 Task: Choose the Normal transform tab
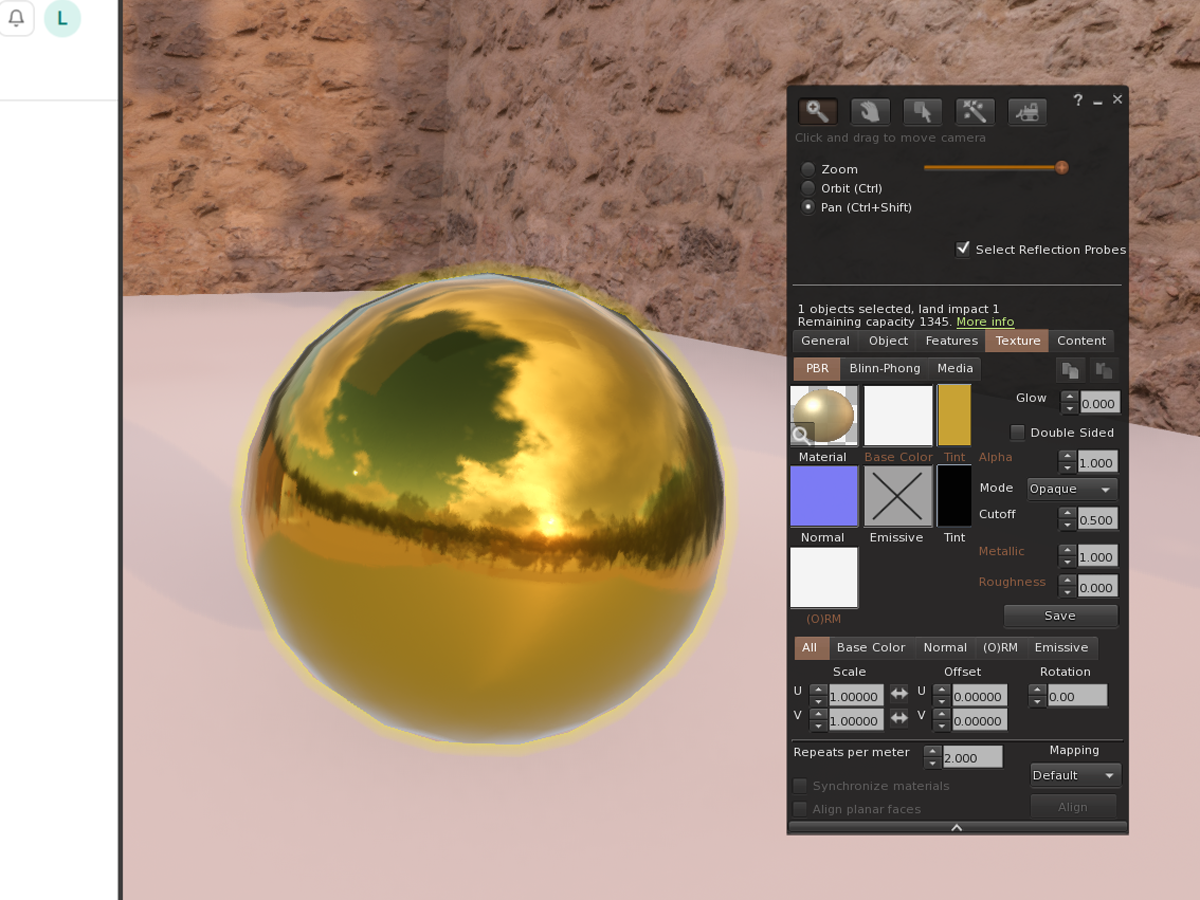(945, 648)
